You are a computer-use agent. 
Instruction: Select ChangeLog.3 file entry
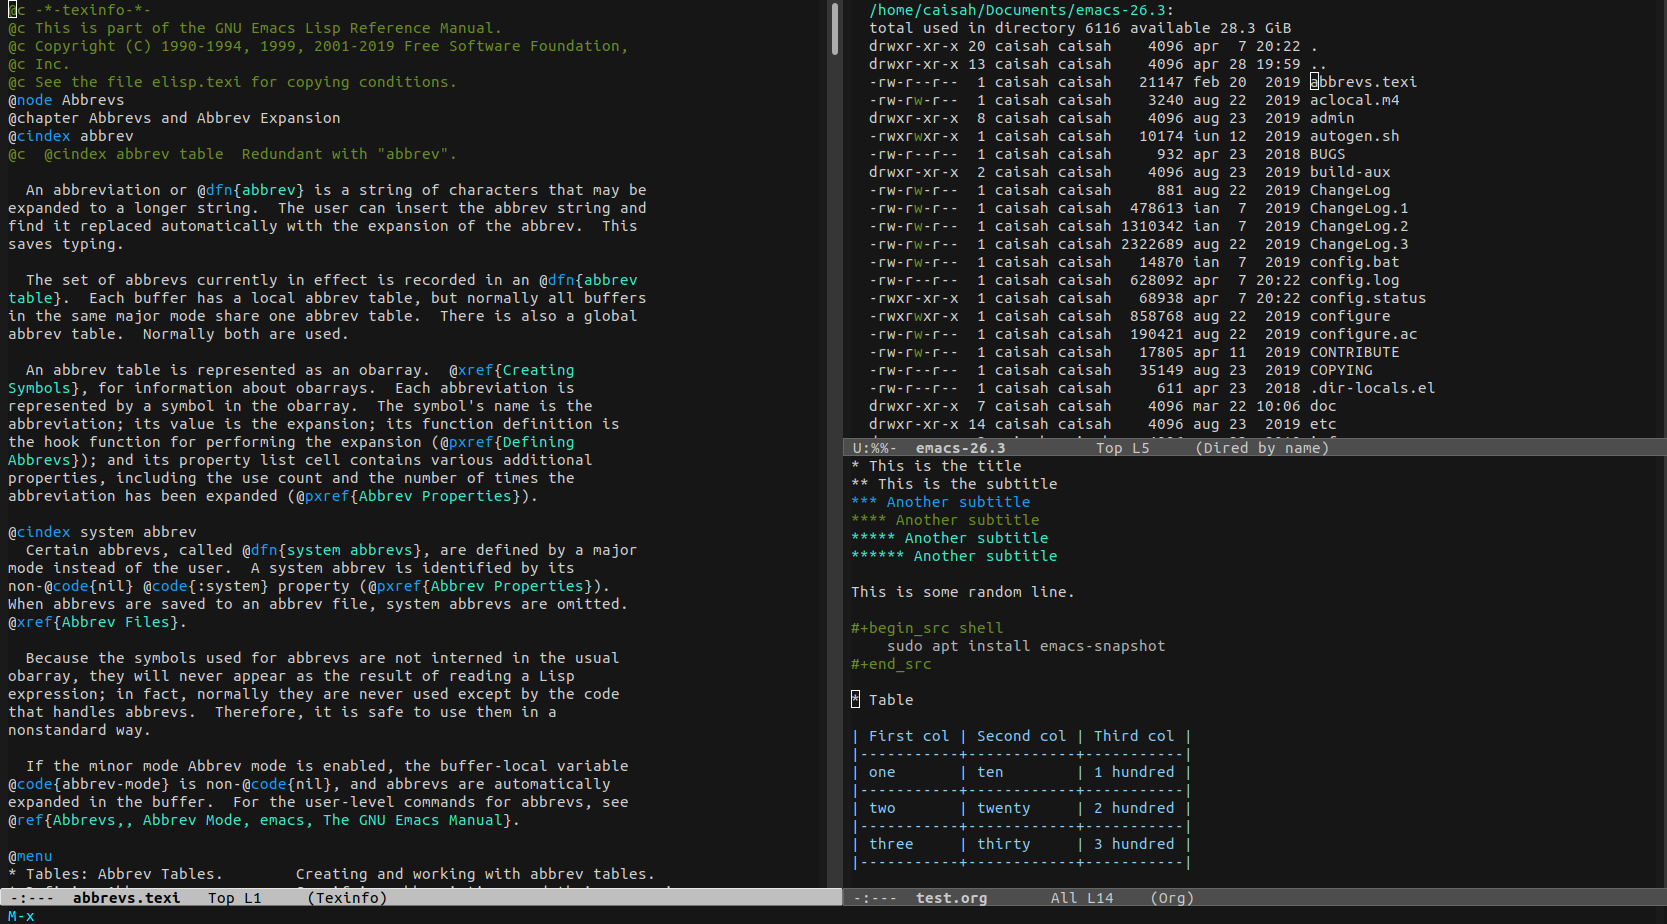pyautogui.click(x=1359, y=244)
